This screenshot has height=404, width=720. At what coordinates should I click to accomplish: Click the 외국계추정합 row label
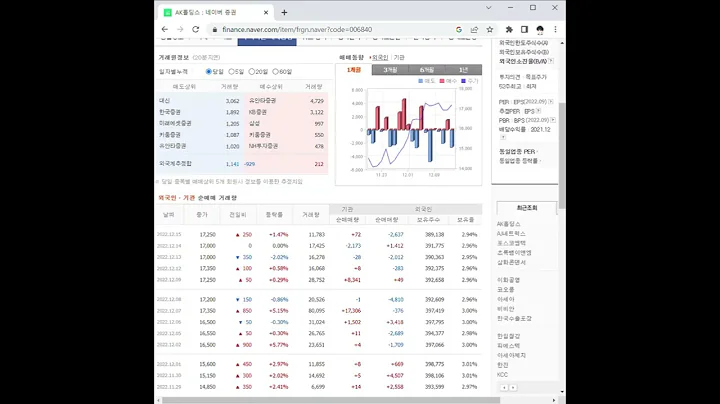[x=175, y=163]
